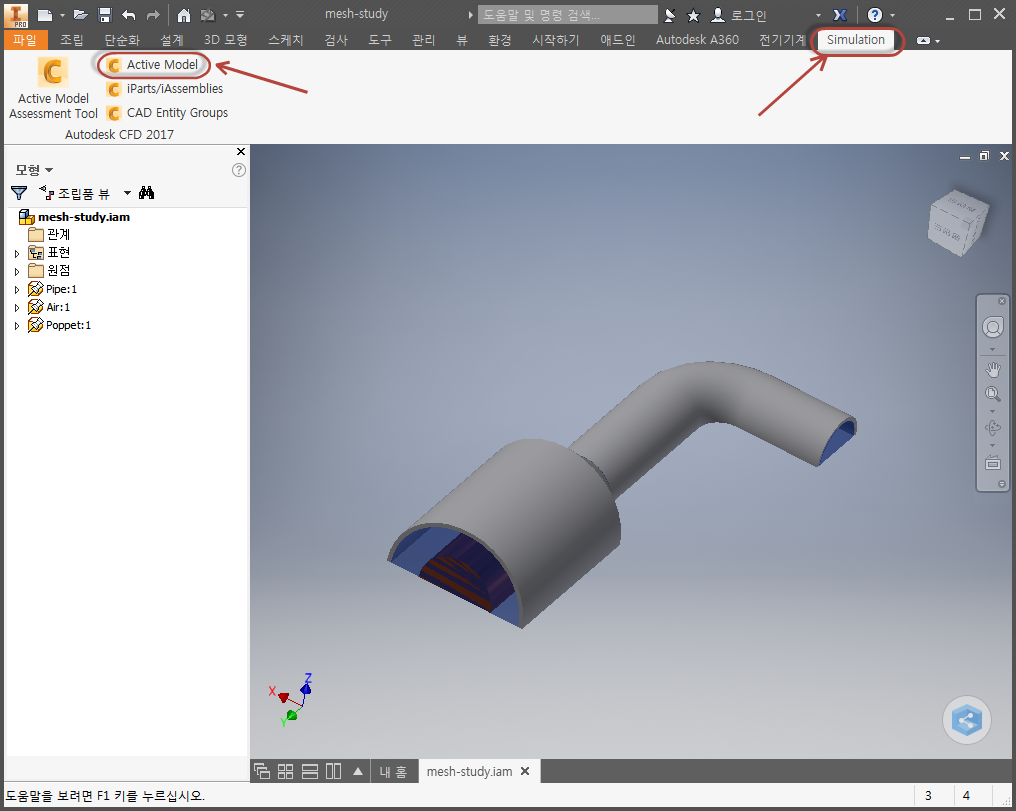
Task: Click the satellite dish communication center icon
Action: pyautogui.click(x=670, y=15)
